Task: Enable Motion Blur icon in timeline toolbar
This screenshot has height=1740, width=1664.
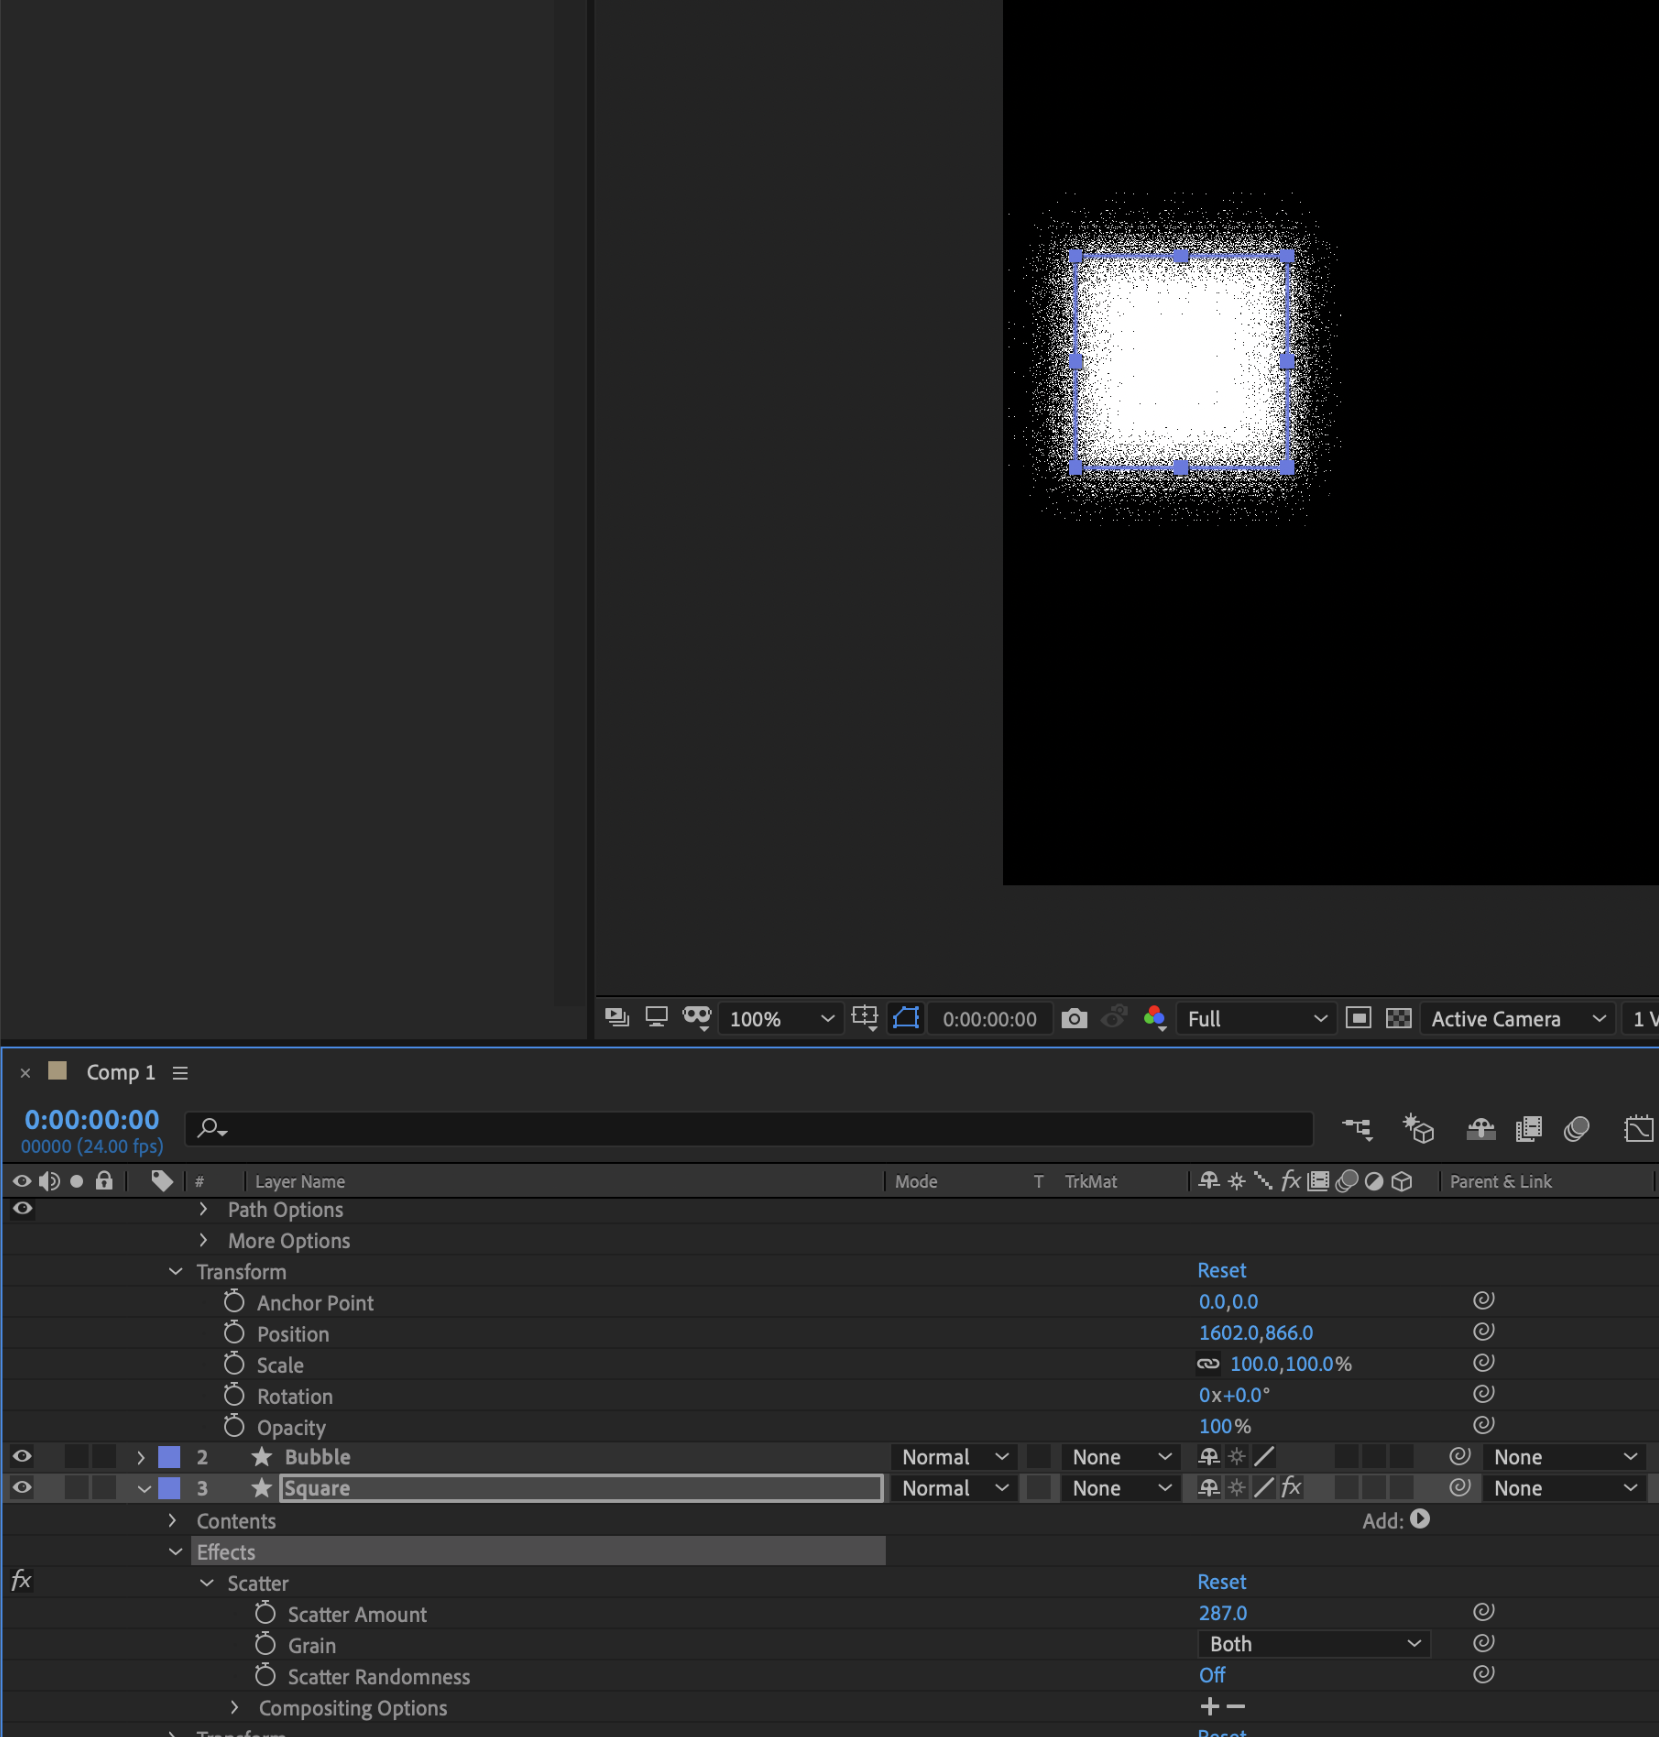Action: pos(1579,1131)
